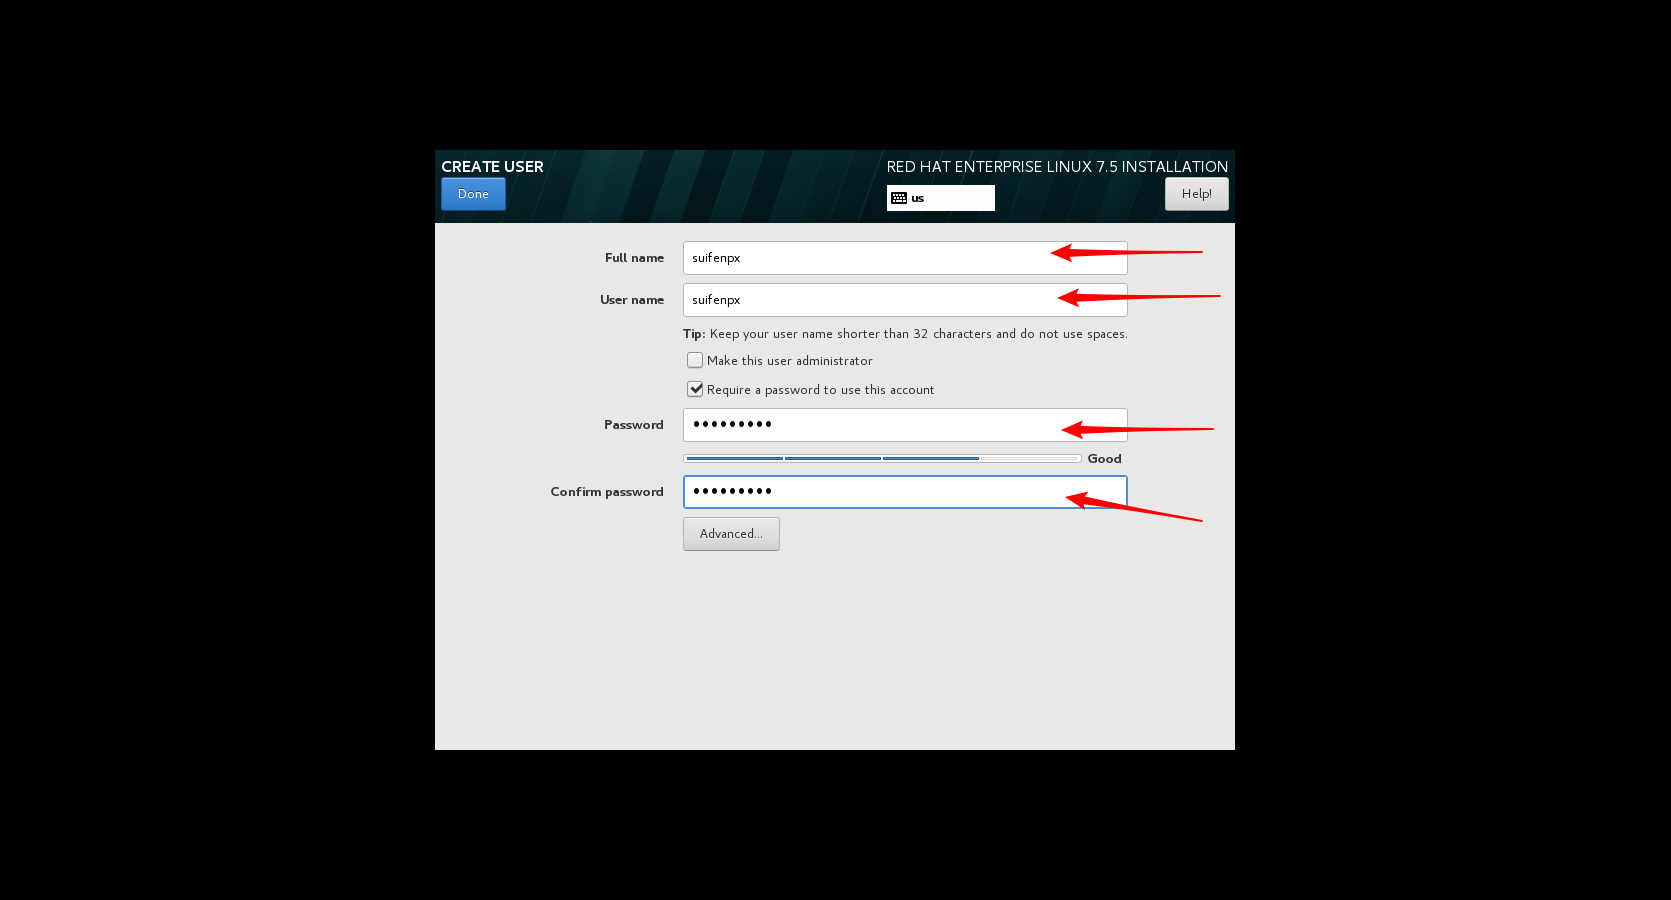1671x900 pixels.
Task: Click the keyboard layout icon
Action: pos(899,198)
